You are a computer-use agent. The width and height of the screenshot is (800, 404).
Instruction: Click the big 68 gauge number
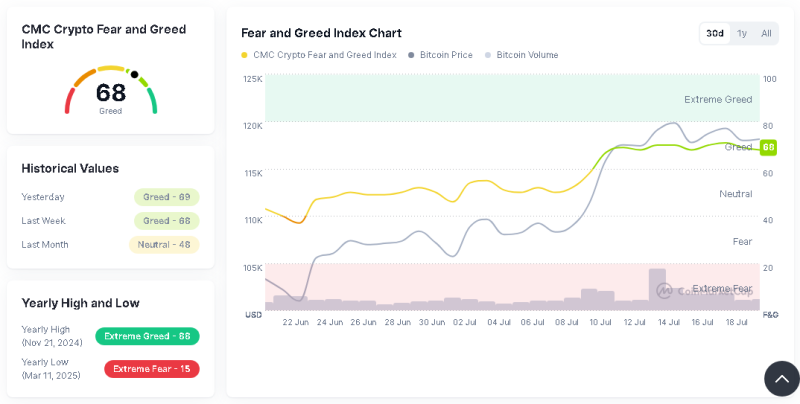pyautogui.click(x=111, y=93)
